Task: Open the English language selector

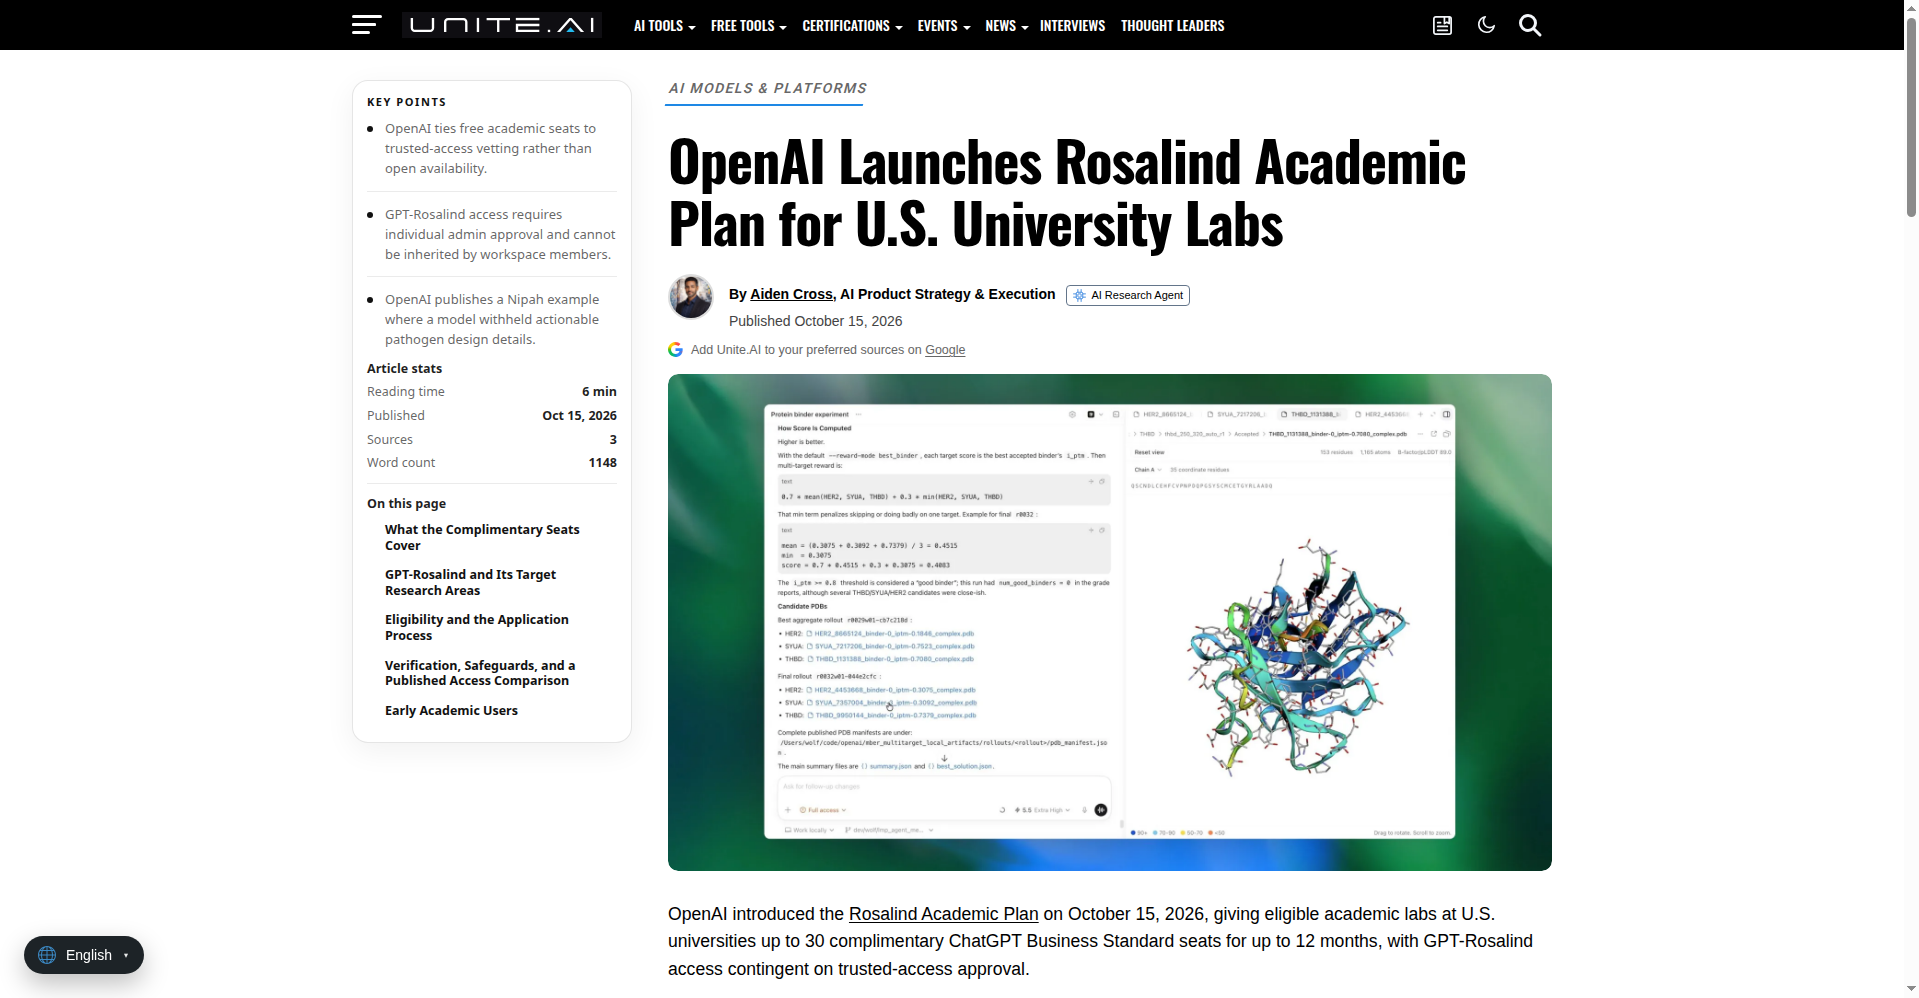Action: [x=84, y=955]
